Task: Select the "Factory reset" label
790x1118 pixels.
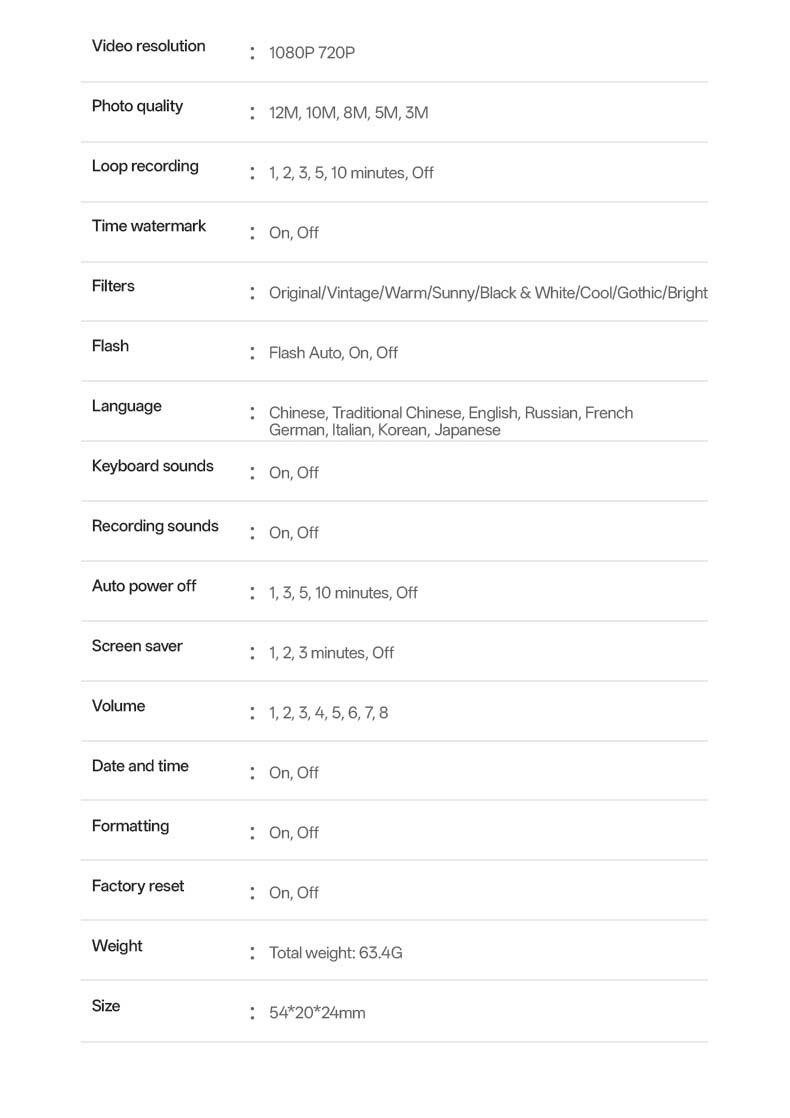Action: (x=138, y=886)
